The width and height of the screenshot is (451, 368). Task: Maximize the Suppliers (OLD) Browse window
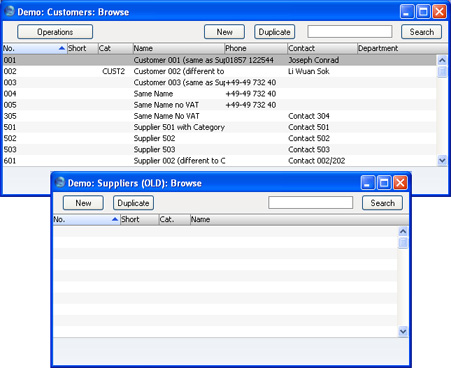coord(384,183)
